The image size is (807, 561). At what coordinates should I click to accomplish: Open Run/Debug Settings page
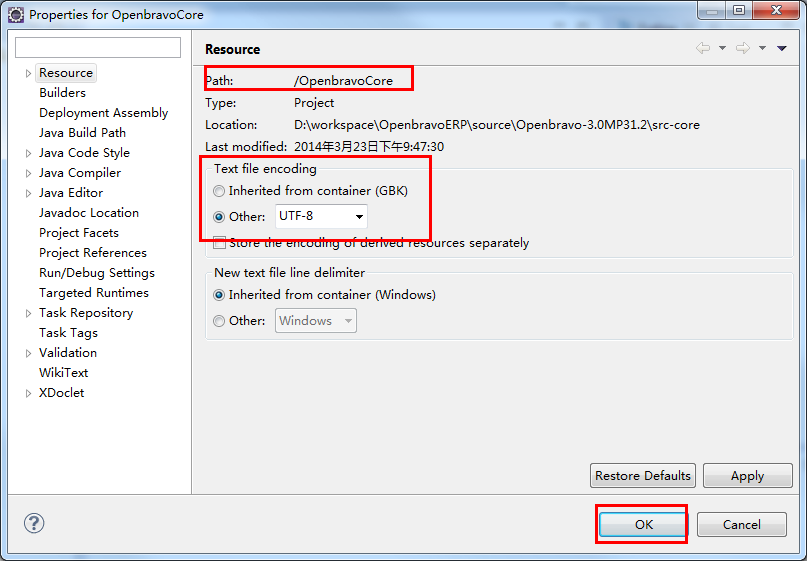coord(97,273)
